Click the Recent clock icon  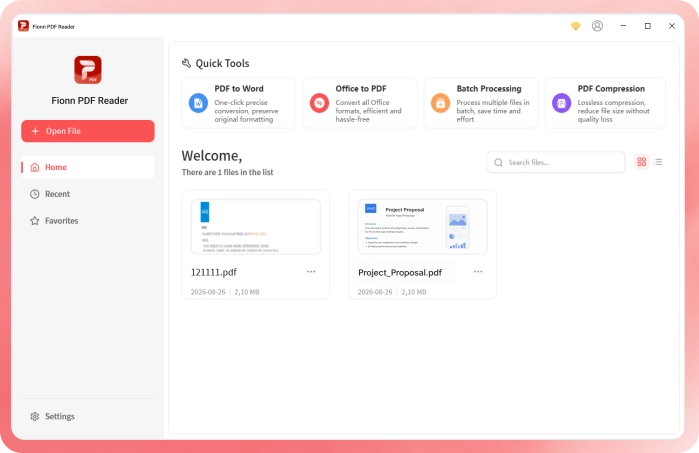35,194
